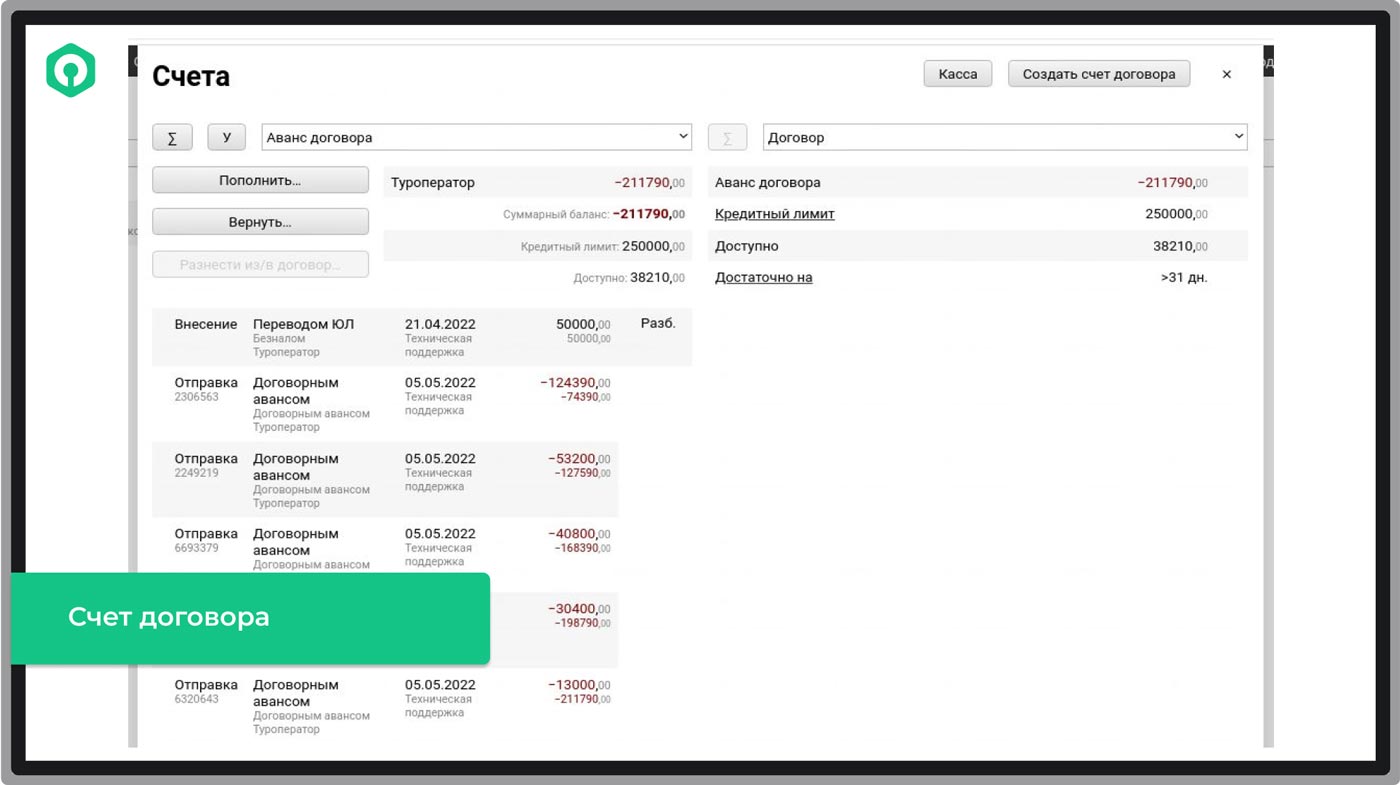
Task: Click the green Level.Travel logo
Action: click(70, 71)
